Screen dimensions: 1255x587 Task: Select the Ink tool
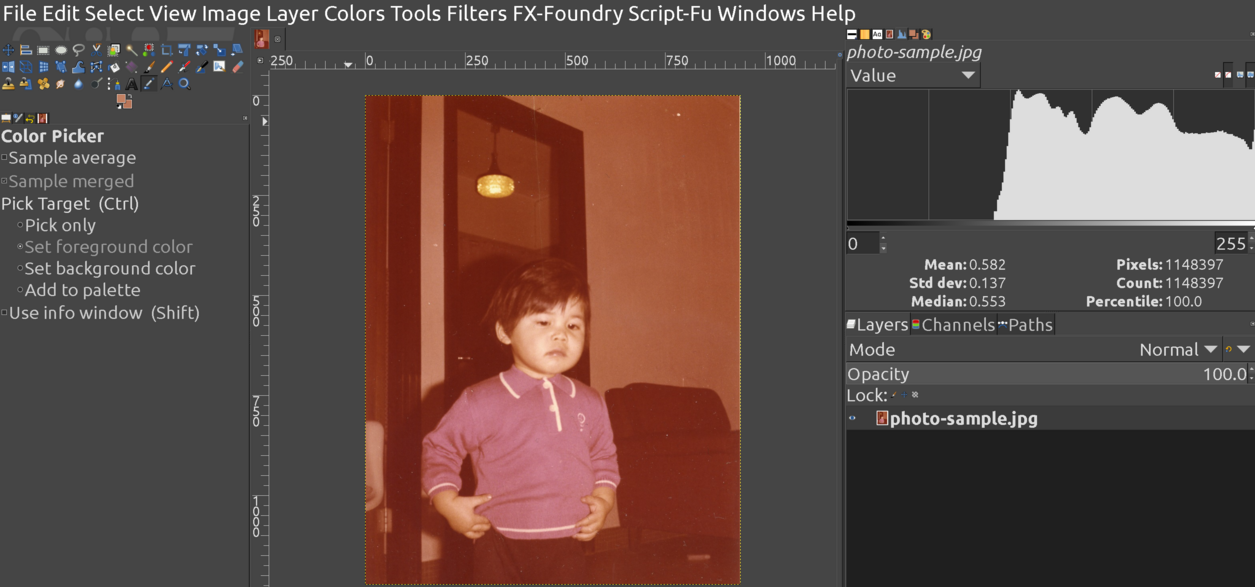tap(202, 67)
